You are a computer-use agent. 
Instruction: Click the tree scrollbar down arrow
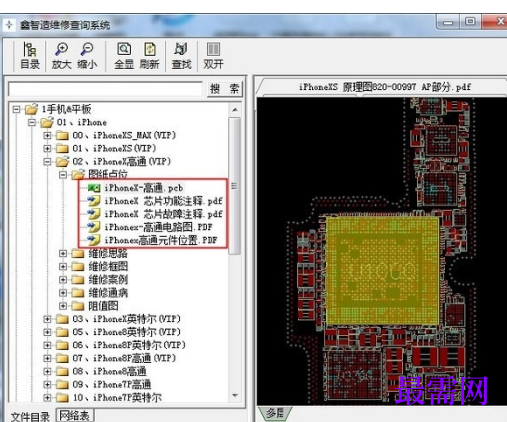235,395
